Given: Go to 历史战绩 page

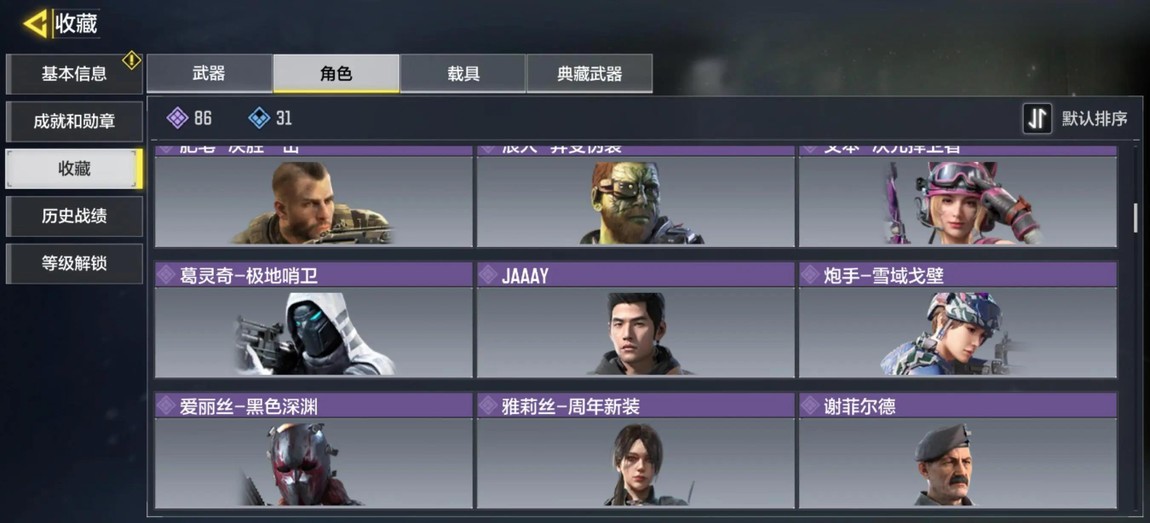Looking at the screenshot, I should [74, 216].
